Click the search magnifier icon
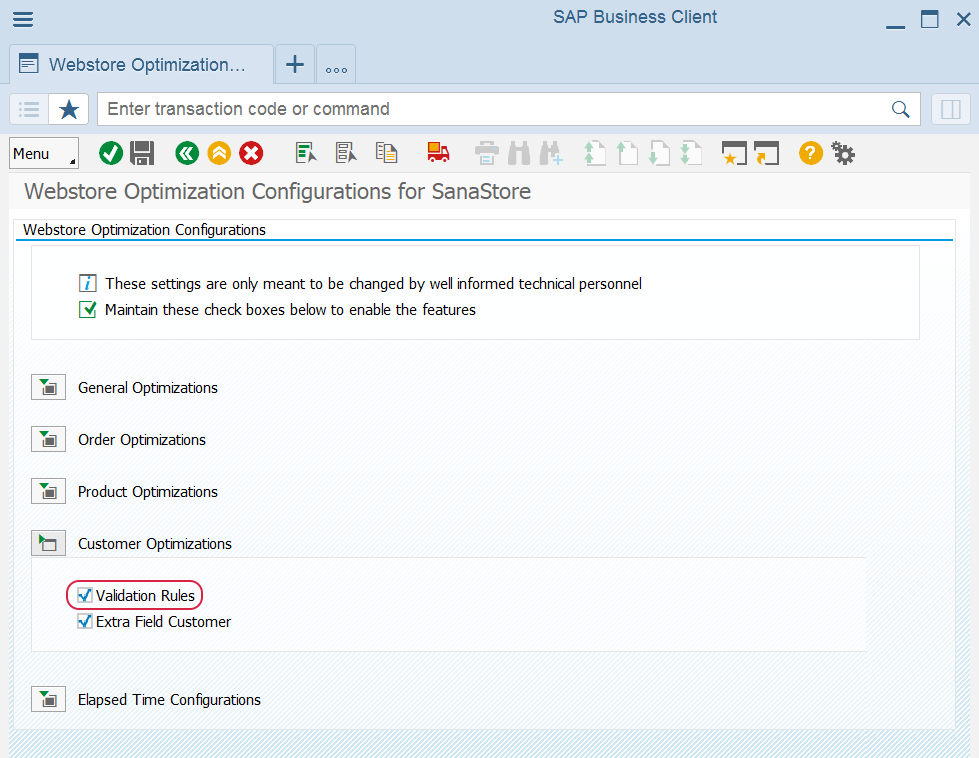 tap(900, 109)
